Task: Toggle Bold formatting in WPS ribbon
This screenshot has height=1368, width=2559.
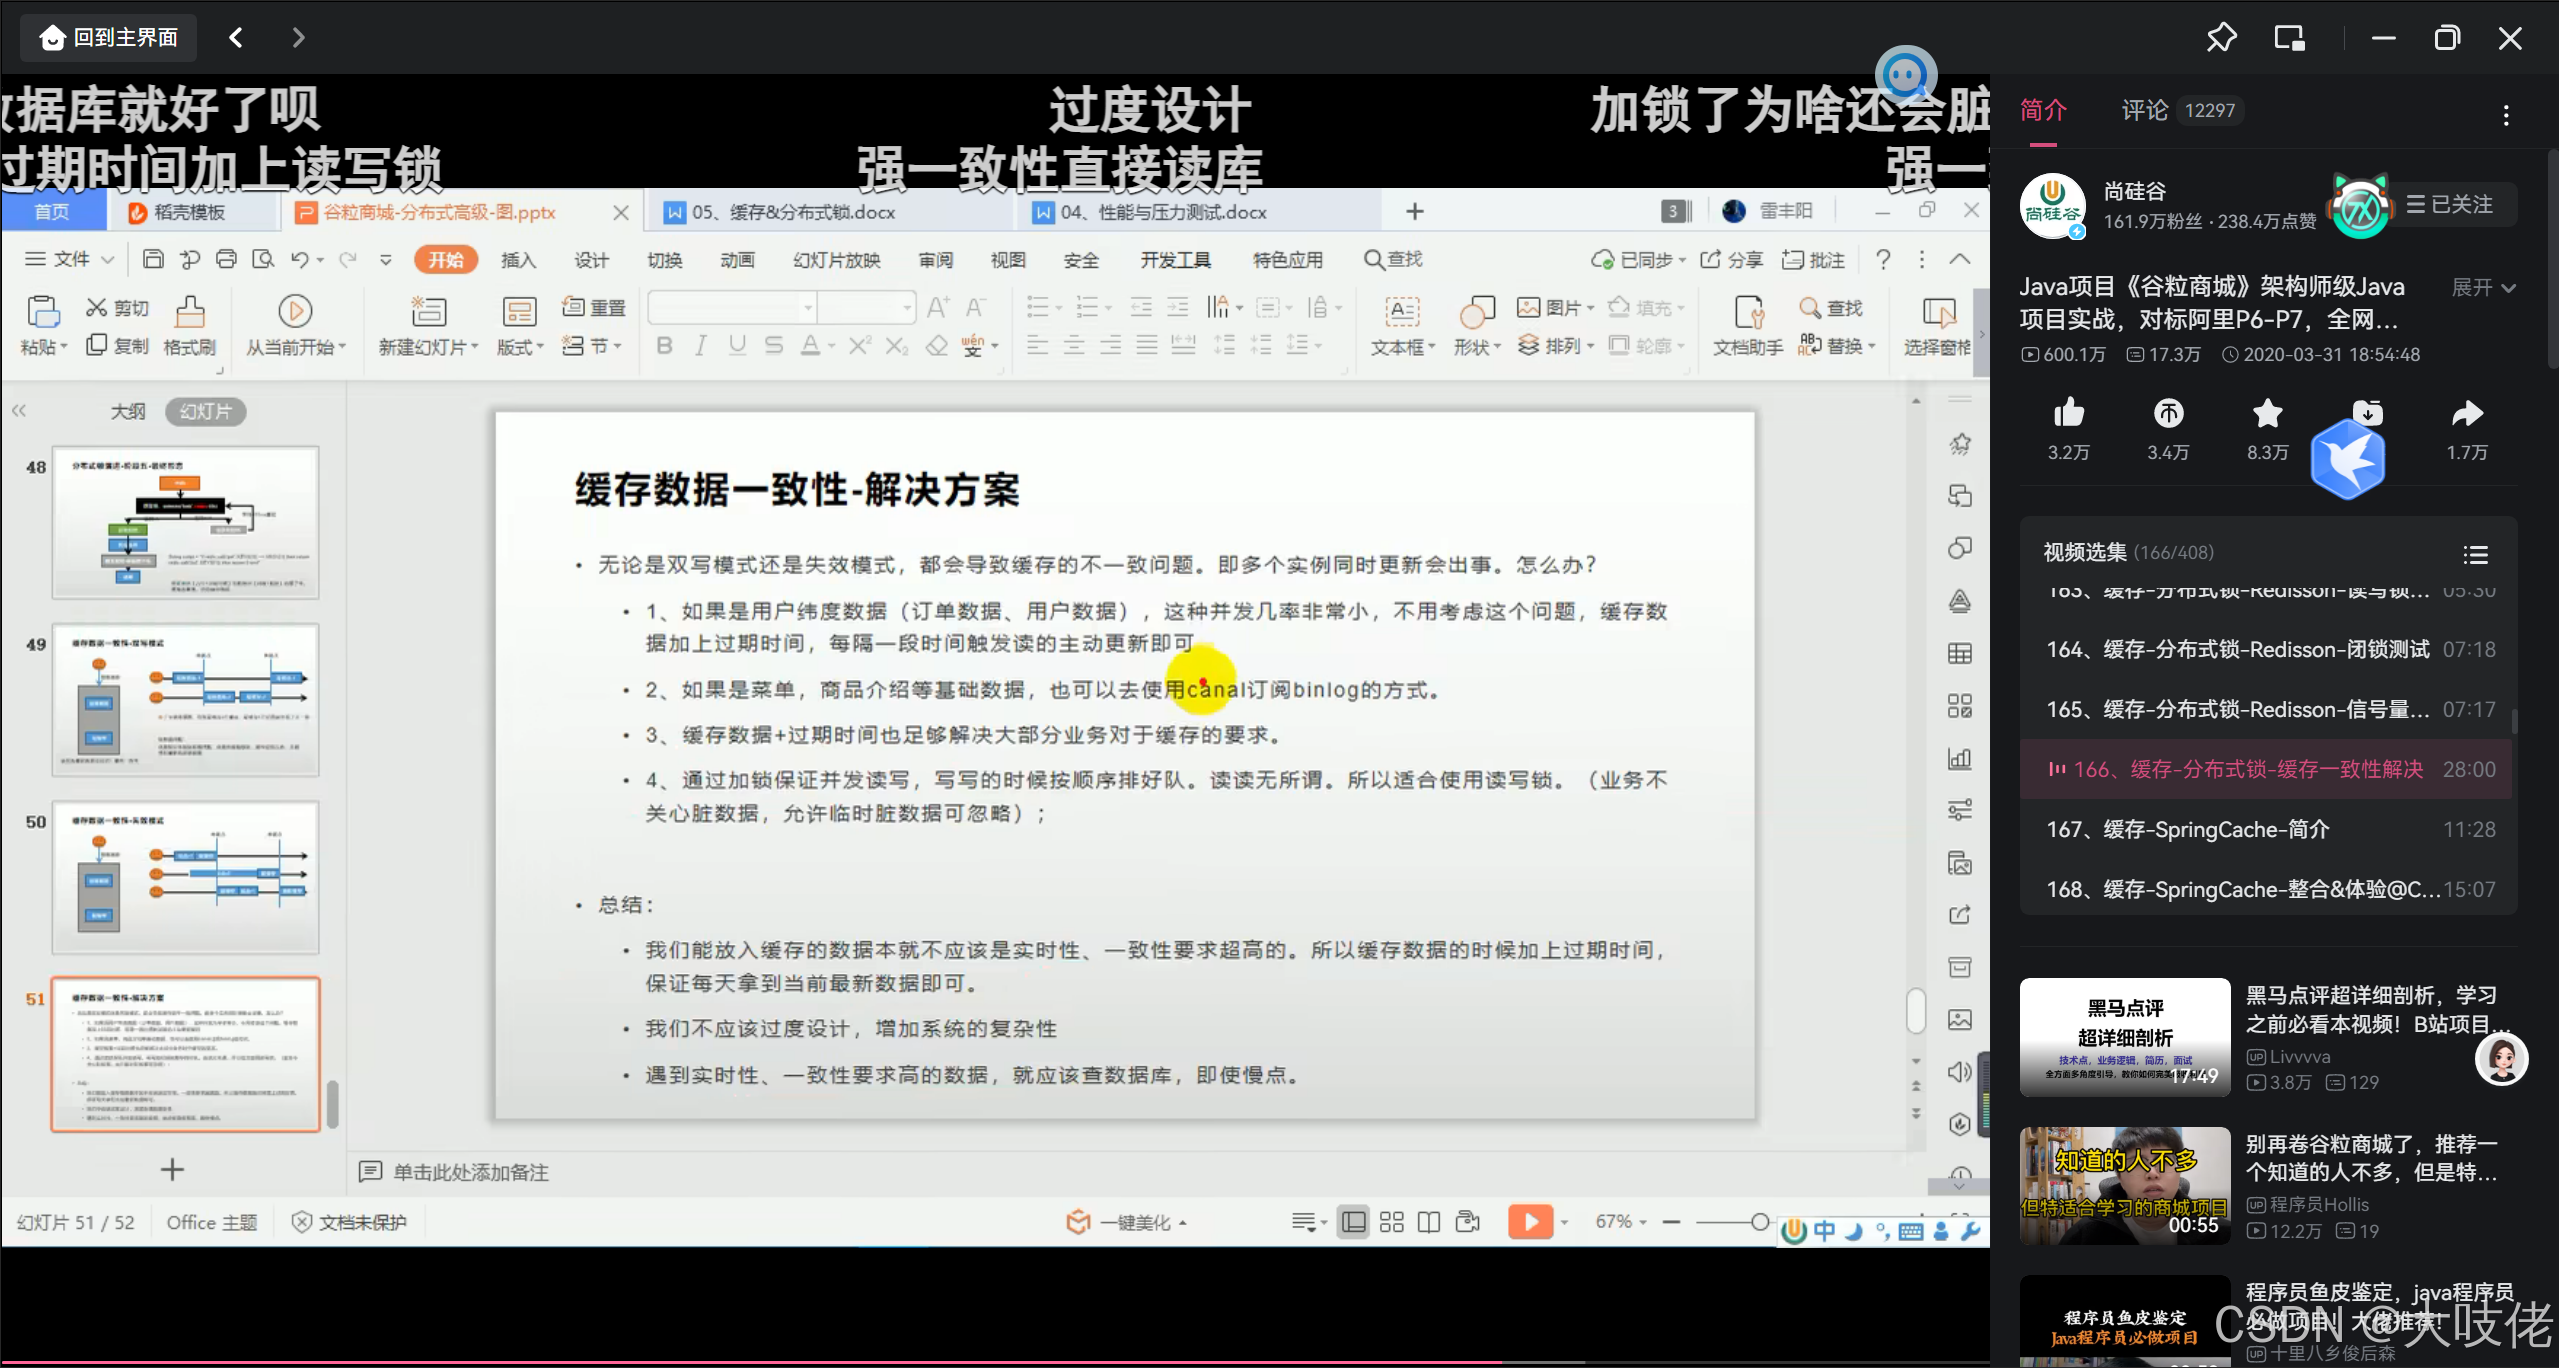Action: coord(663,346)
